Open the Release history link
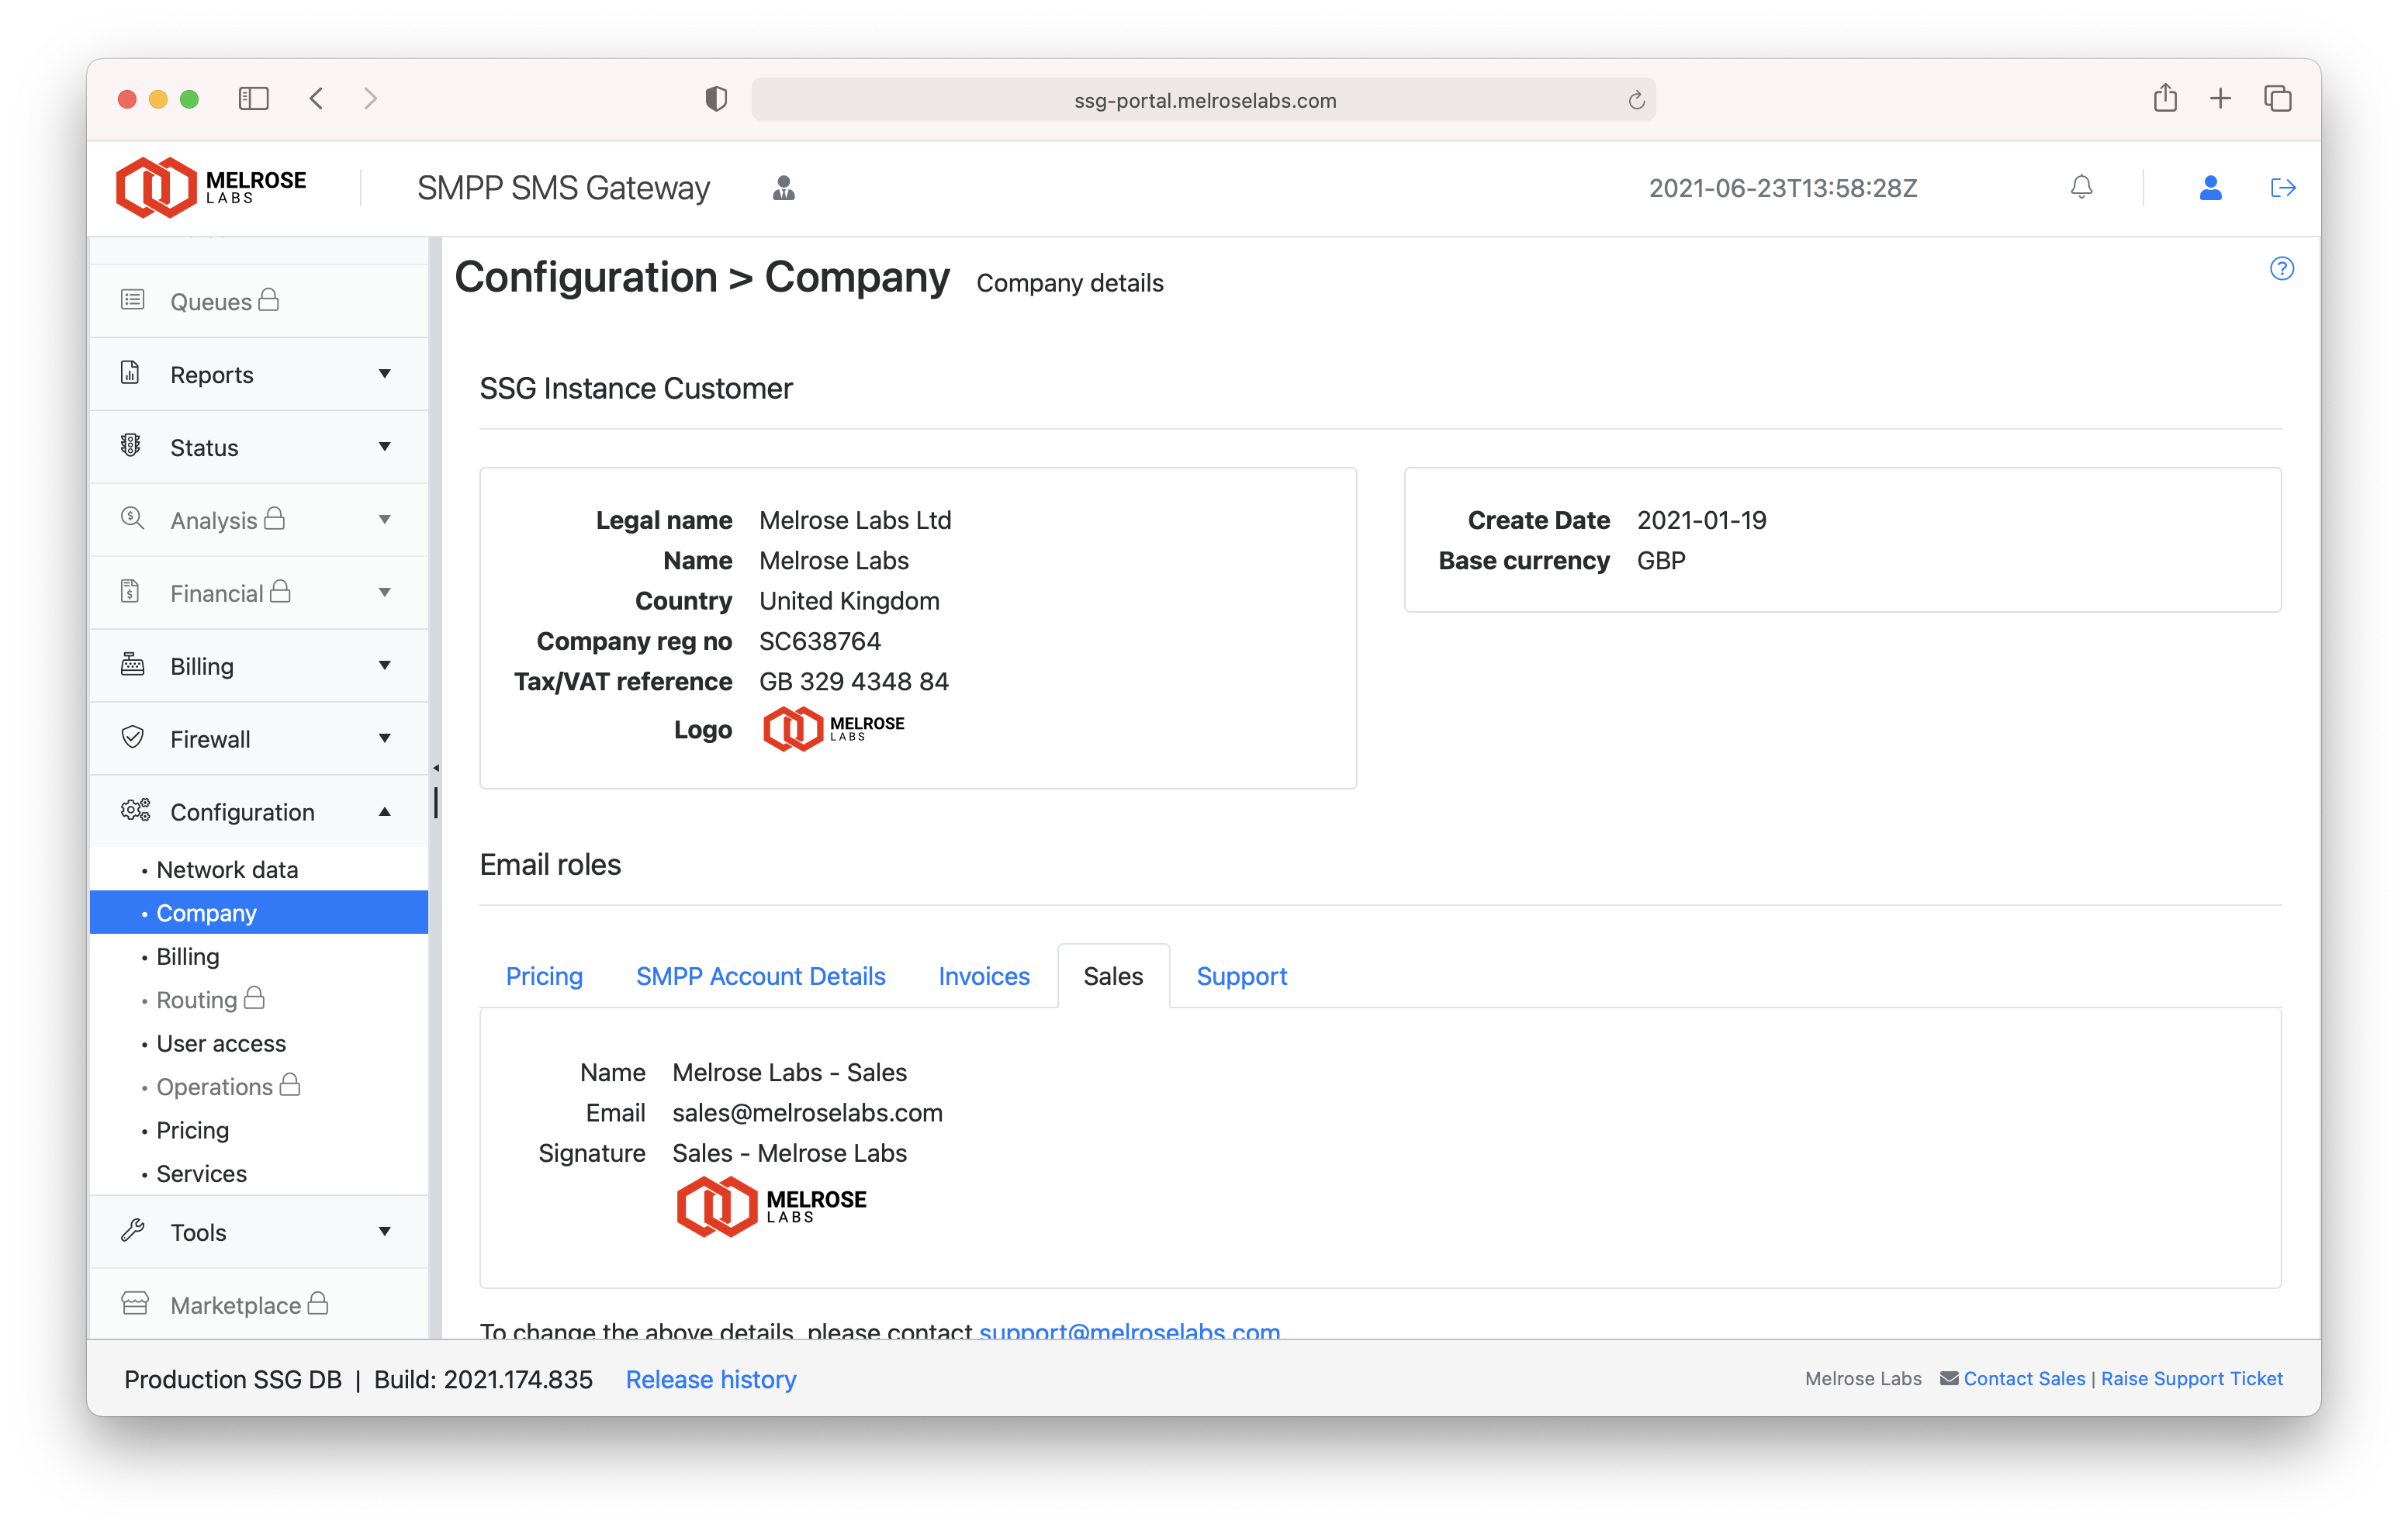Viewport: 2408px width, 1531px height. click(710, 1379)
